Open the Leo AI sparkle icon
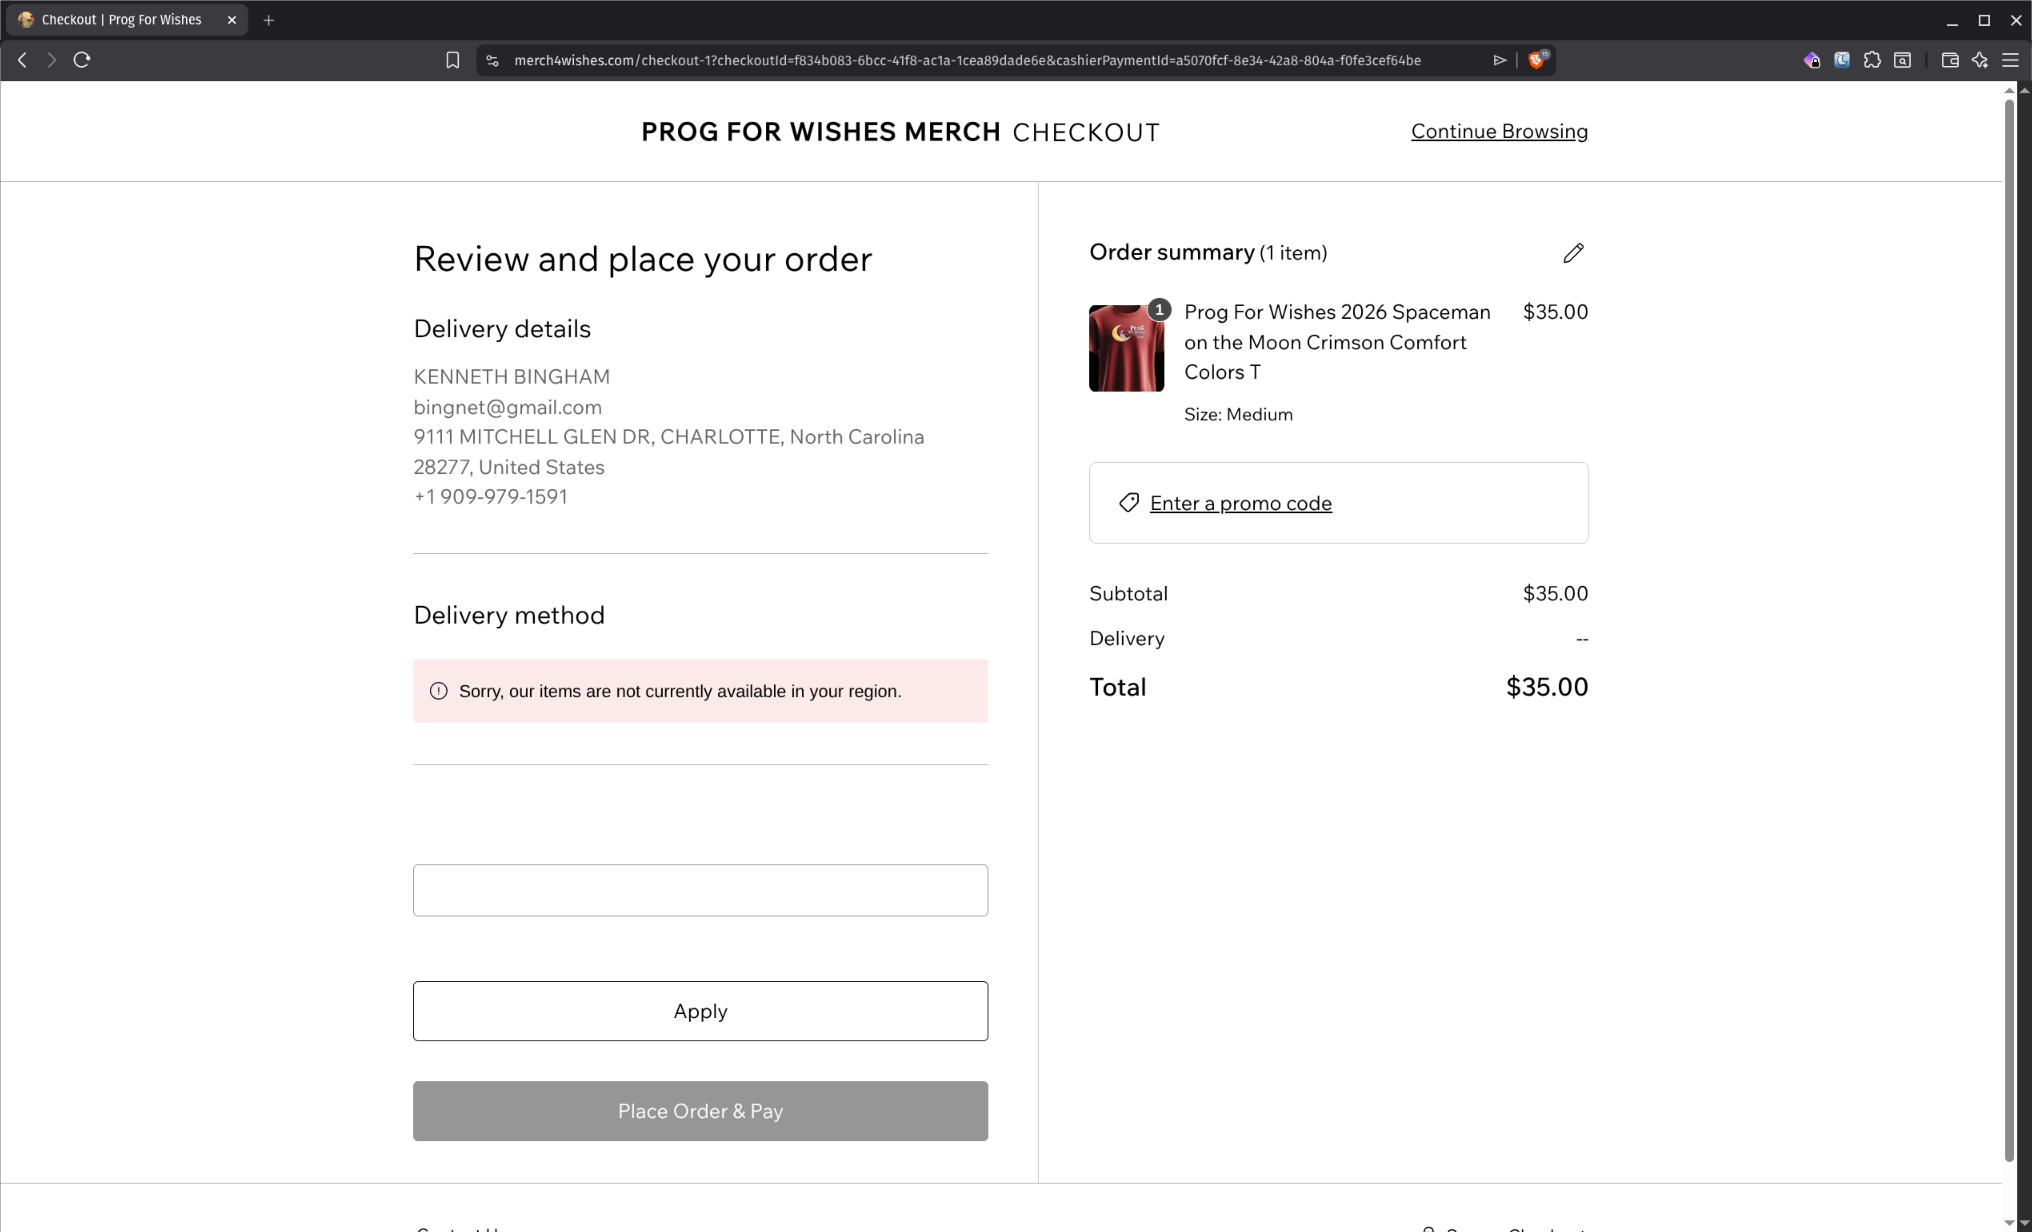 tap(1980, 60)
